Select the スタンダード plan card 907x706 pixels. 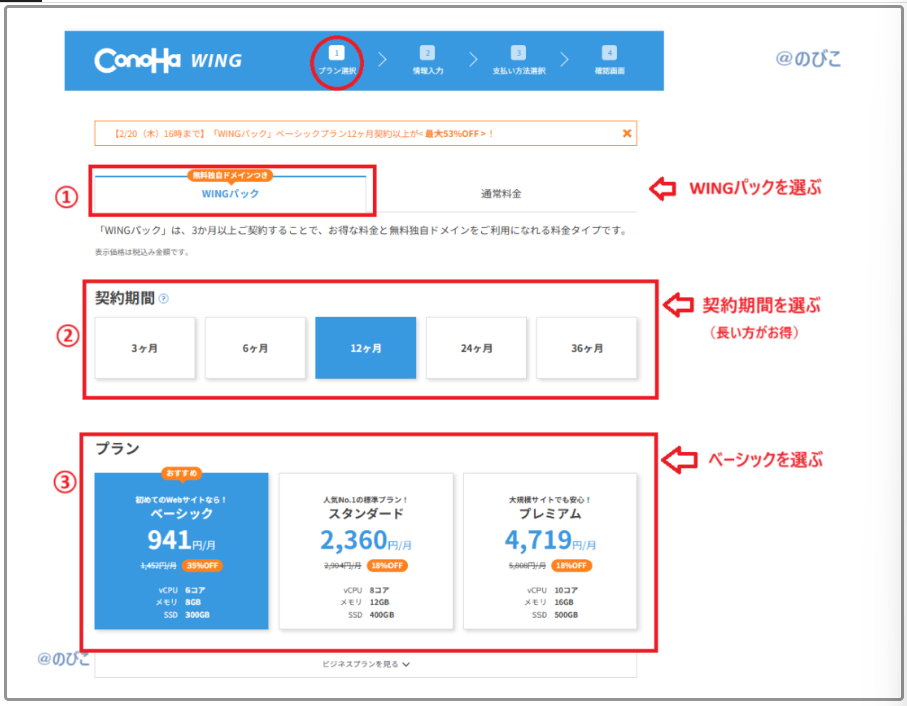(366, 551)
